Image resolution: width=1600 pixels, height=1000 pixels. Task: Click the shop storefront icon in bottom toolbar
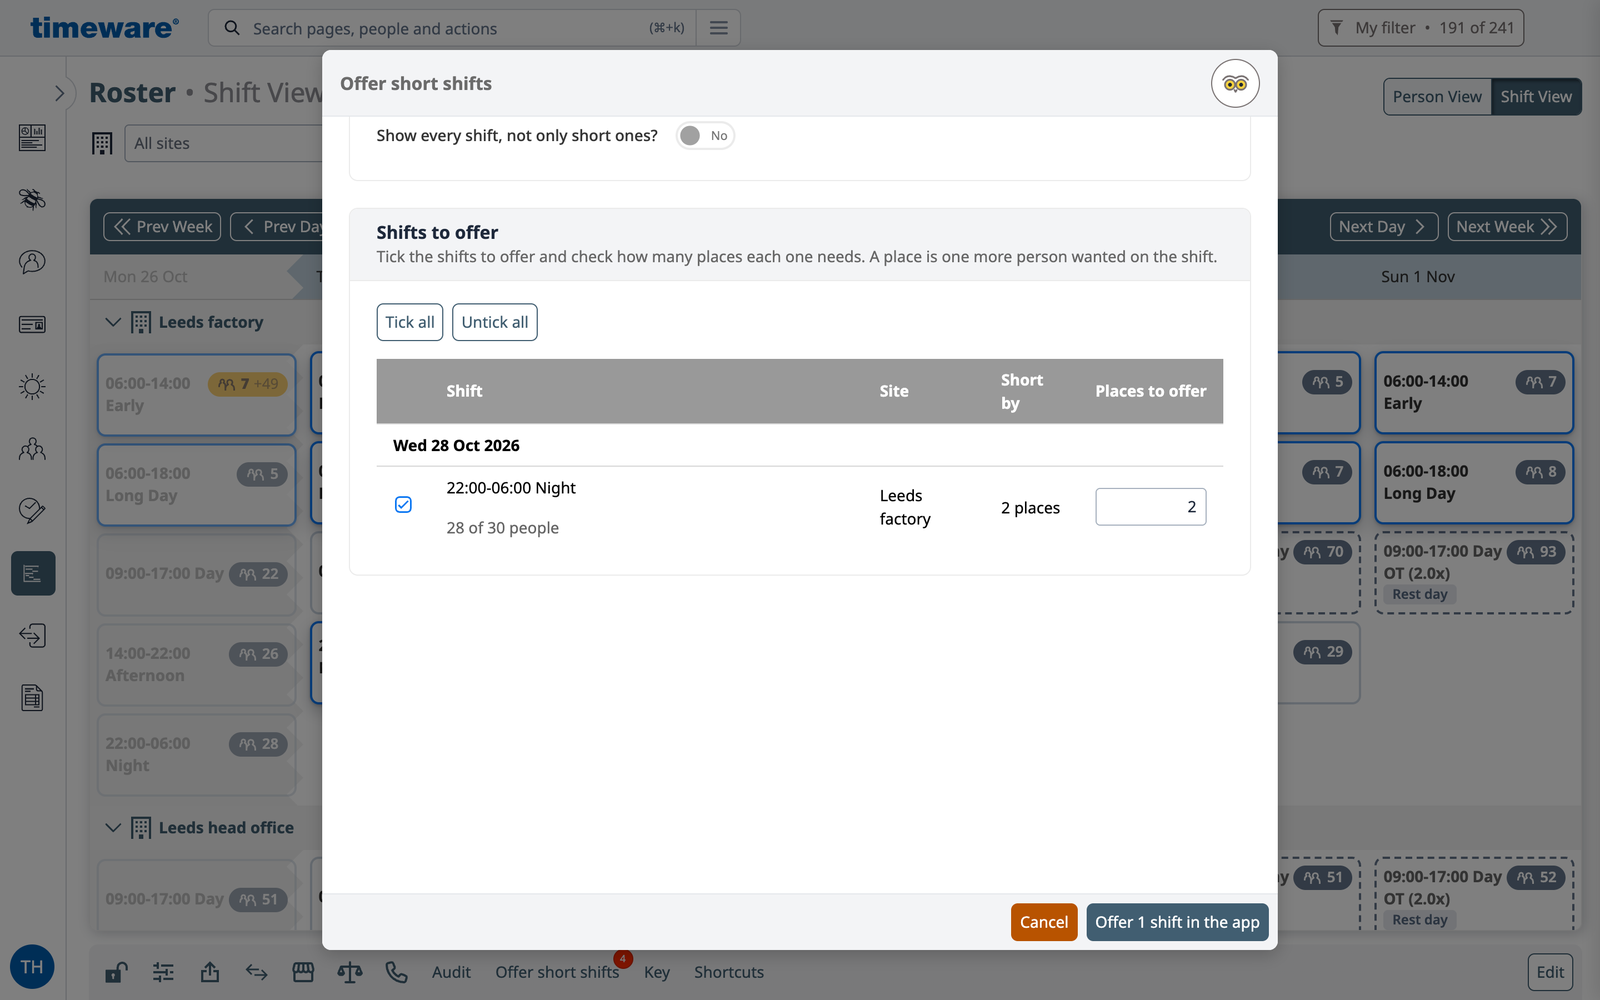pos(303,972)
